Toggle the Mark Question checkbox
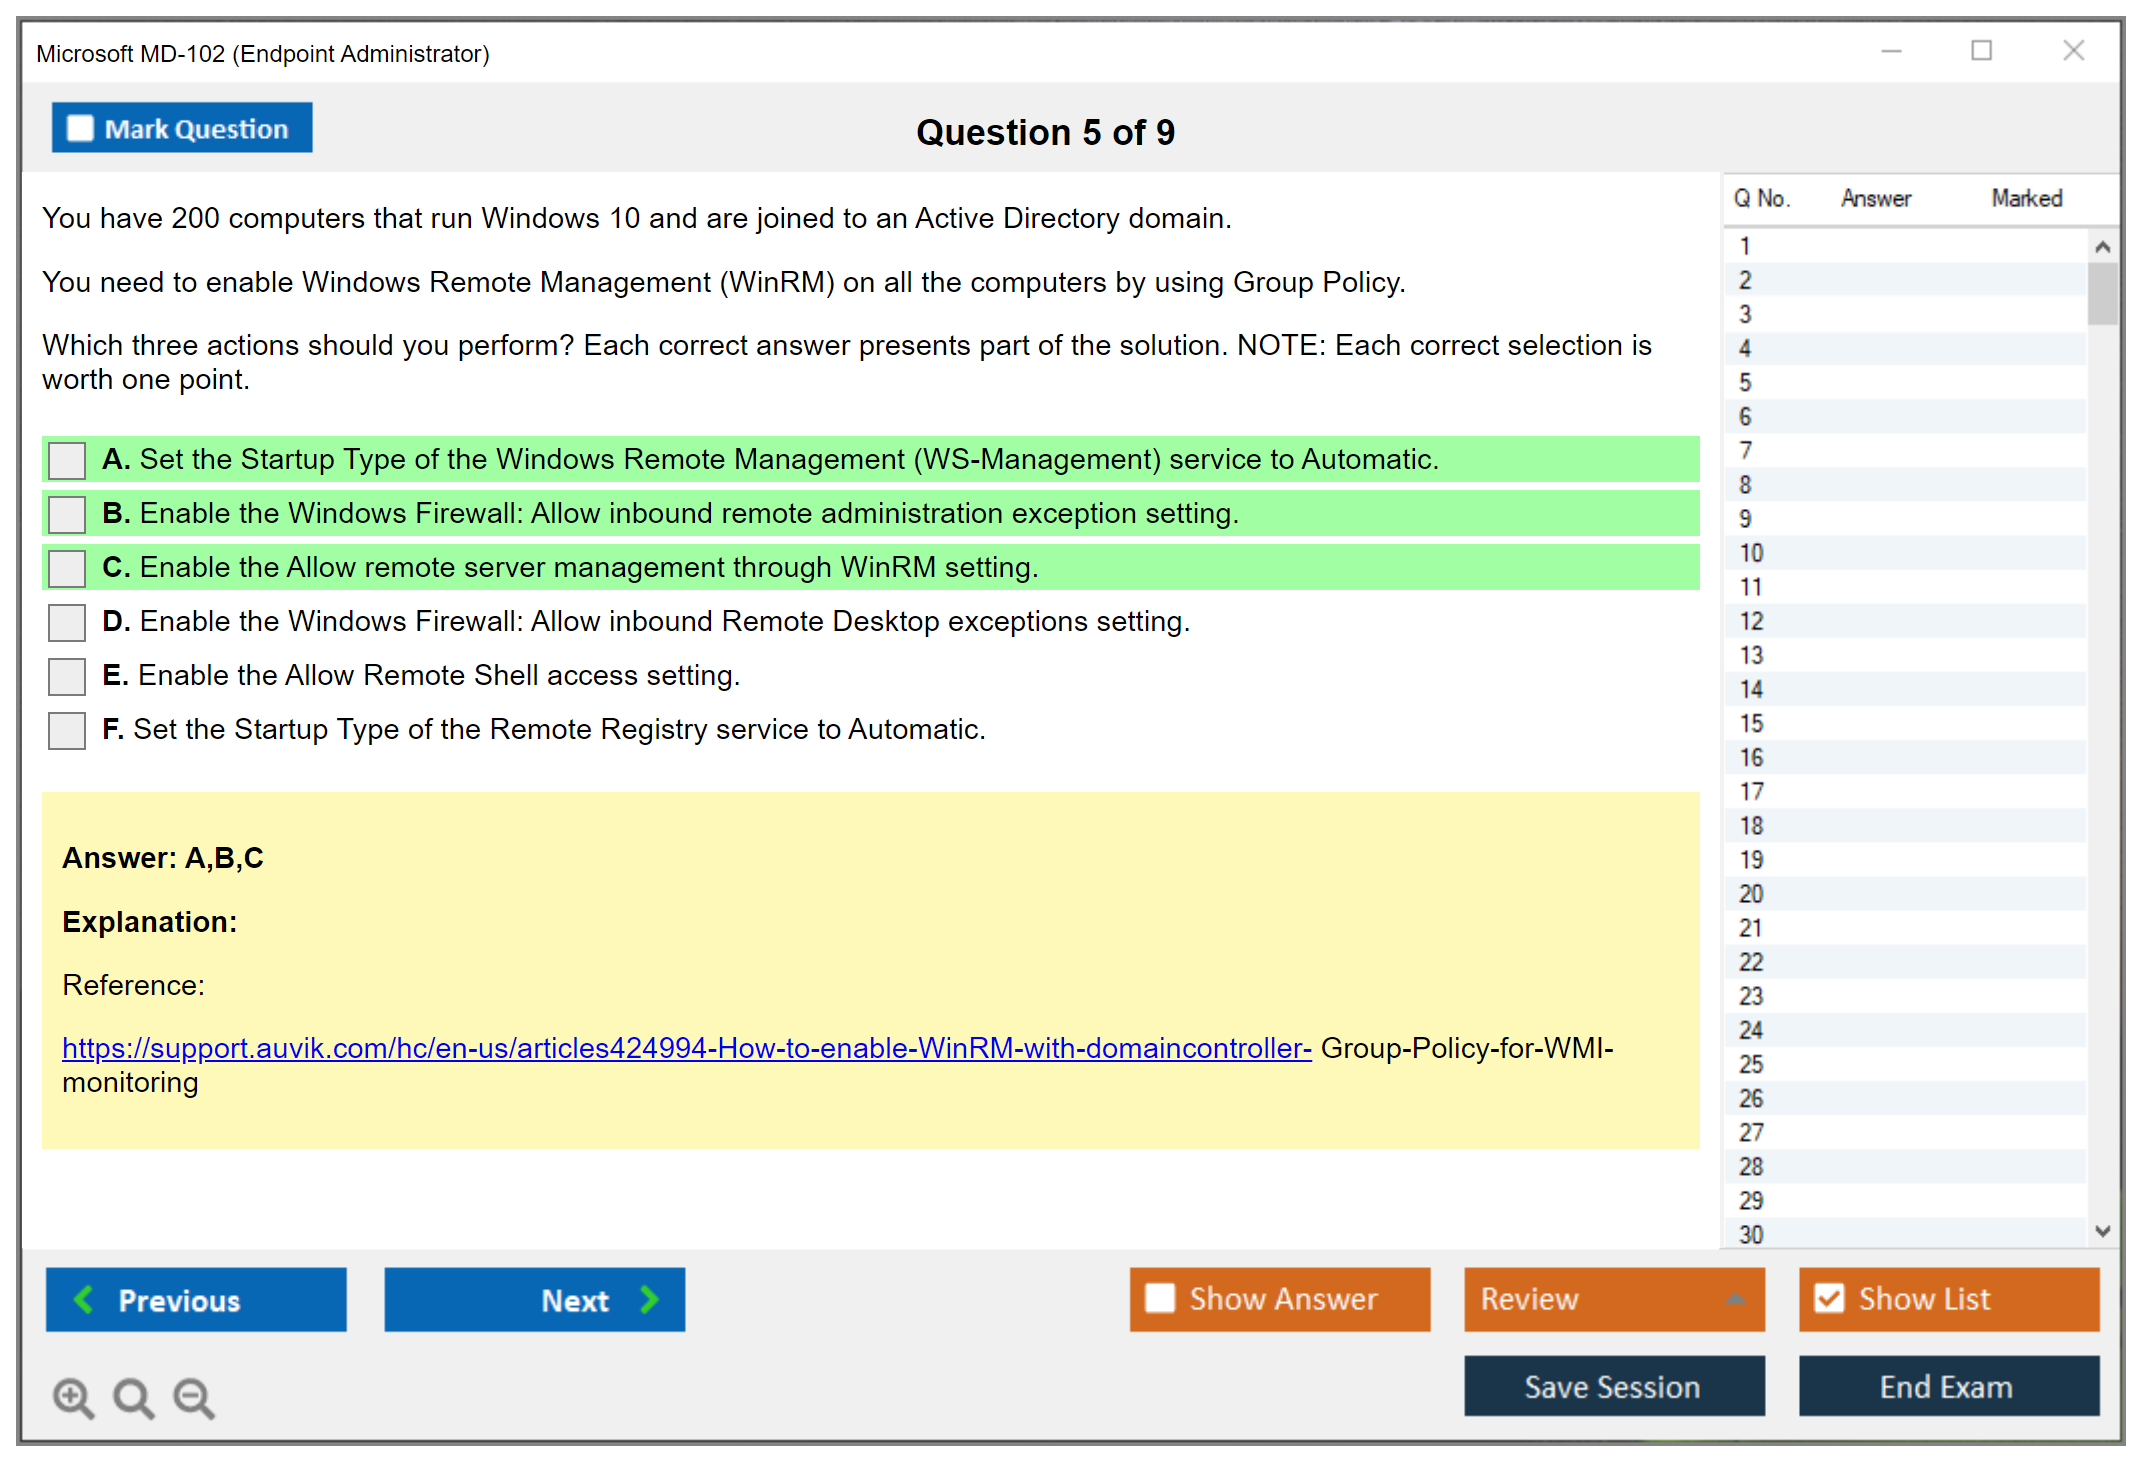This screenshot has width=2150, height=1470. click(80, 129)
